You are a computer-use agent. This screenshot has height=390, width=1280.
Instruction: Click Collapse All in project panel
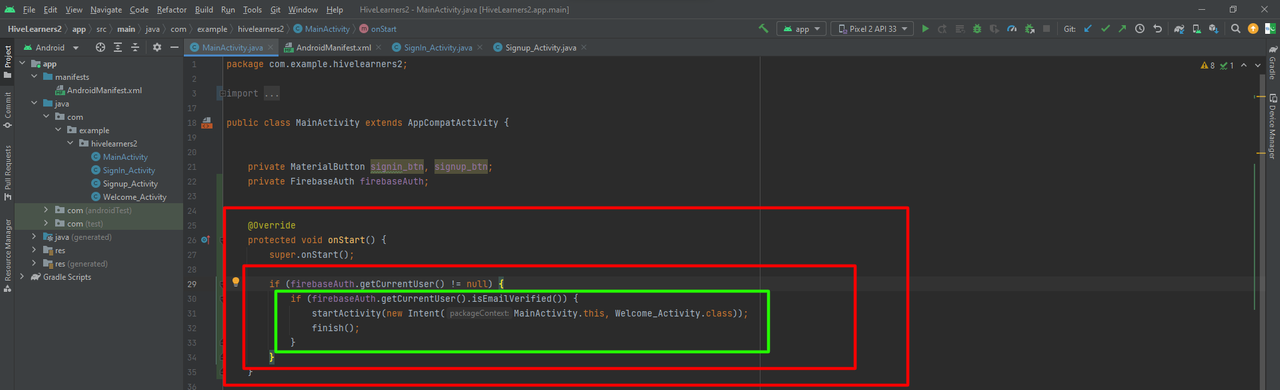point(136,47)
